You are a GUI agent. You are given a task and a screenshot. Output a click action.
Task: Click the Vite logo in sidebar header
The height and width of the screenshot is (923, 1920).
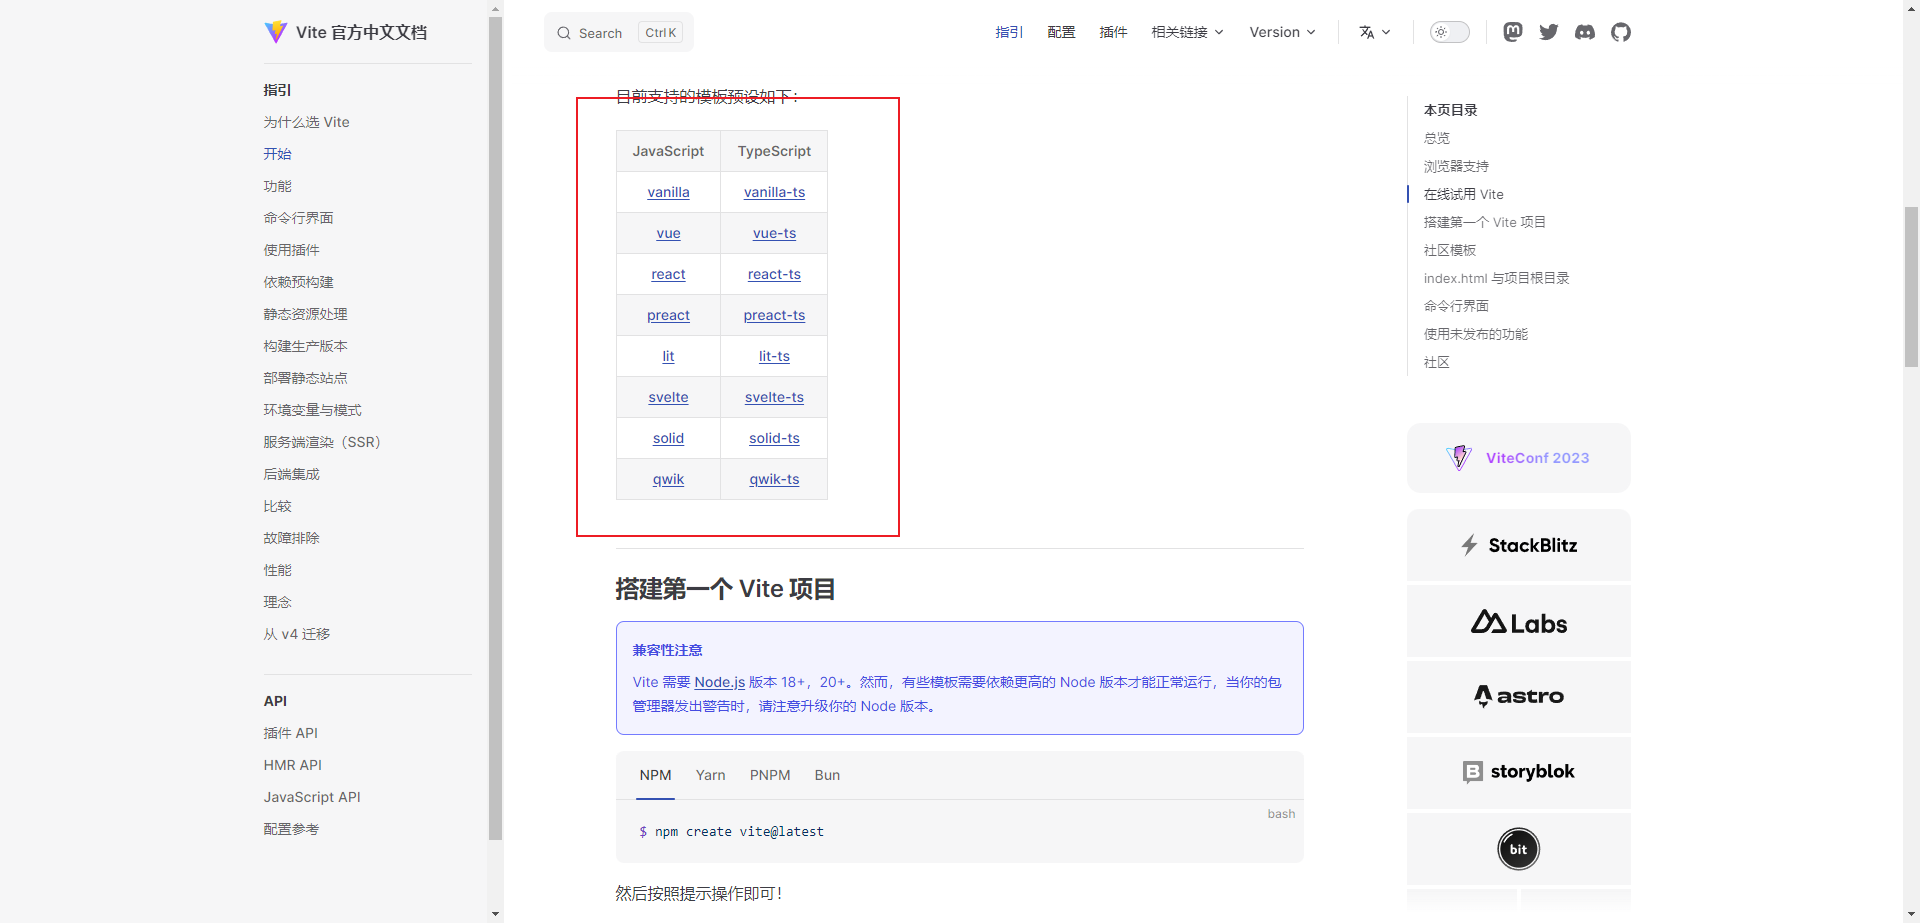click(x=276, y=32)
